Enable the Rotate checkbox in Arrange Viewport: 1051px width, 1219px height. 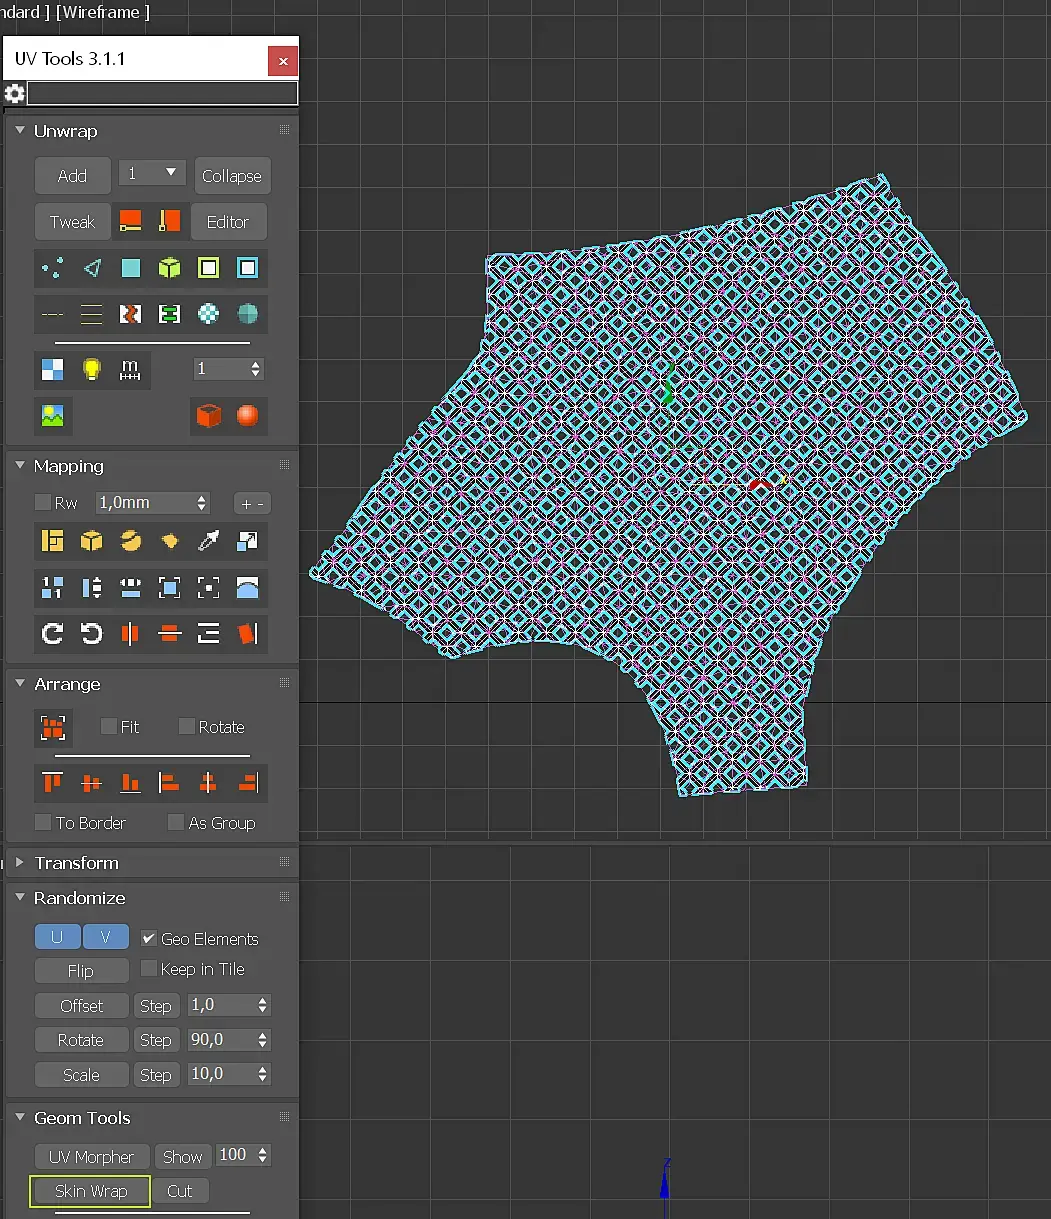click(186, 726)
